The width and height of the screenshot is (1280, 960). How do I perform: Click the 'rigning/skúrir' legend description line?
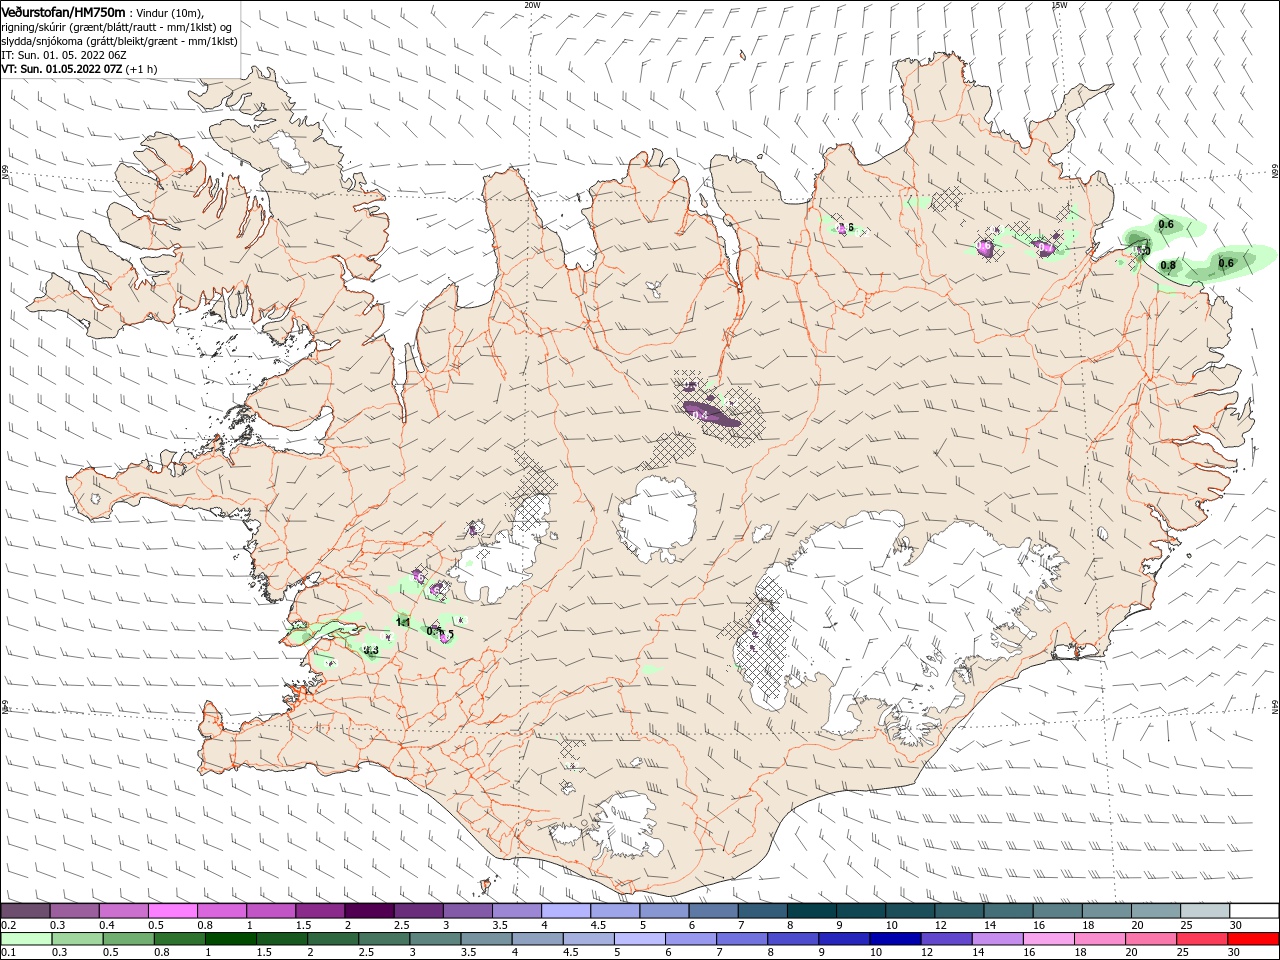(x=116, y=26)
